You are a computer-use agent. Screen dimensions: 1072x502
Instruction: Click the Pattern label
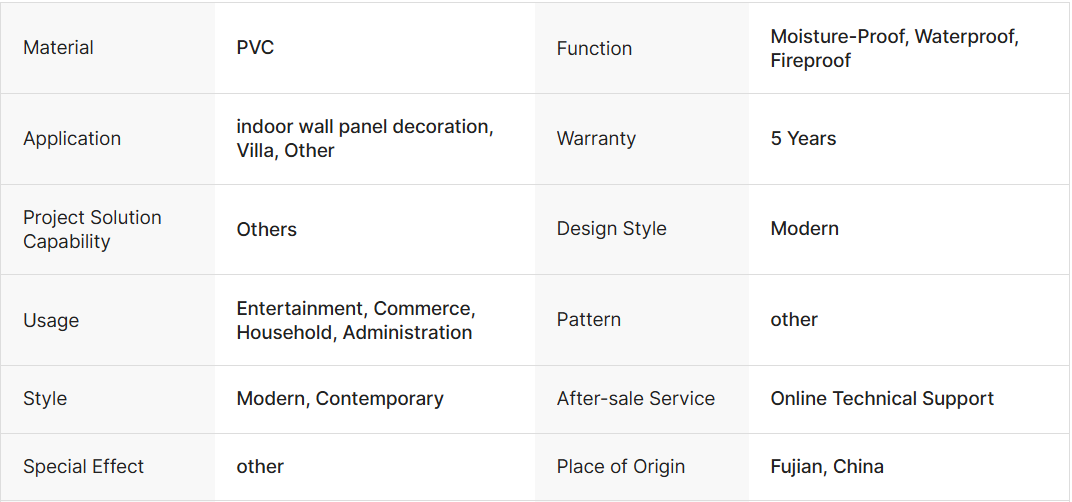[588, 320]
